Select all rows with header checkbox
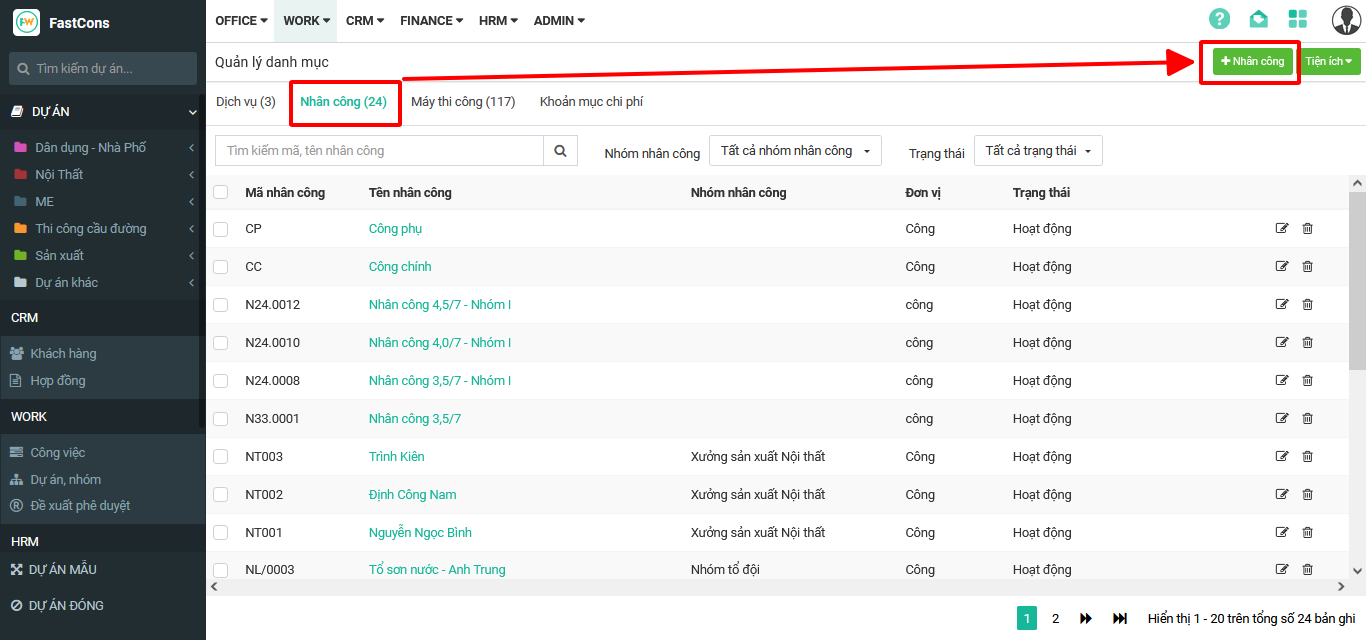This screenshot has height=640, width=1366. point(221,192)
